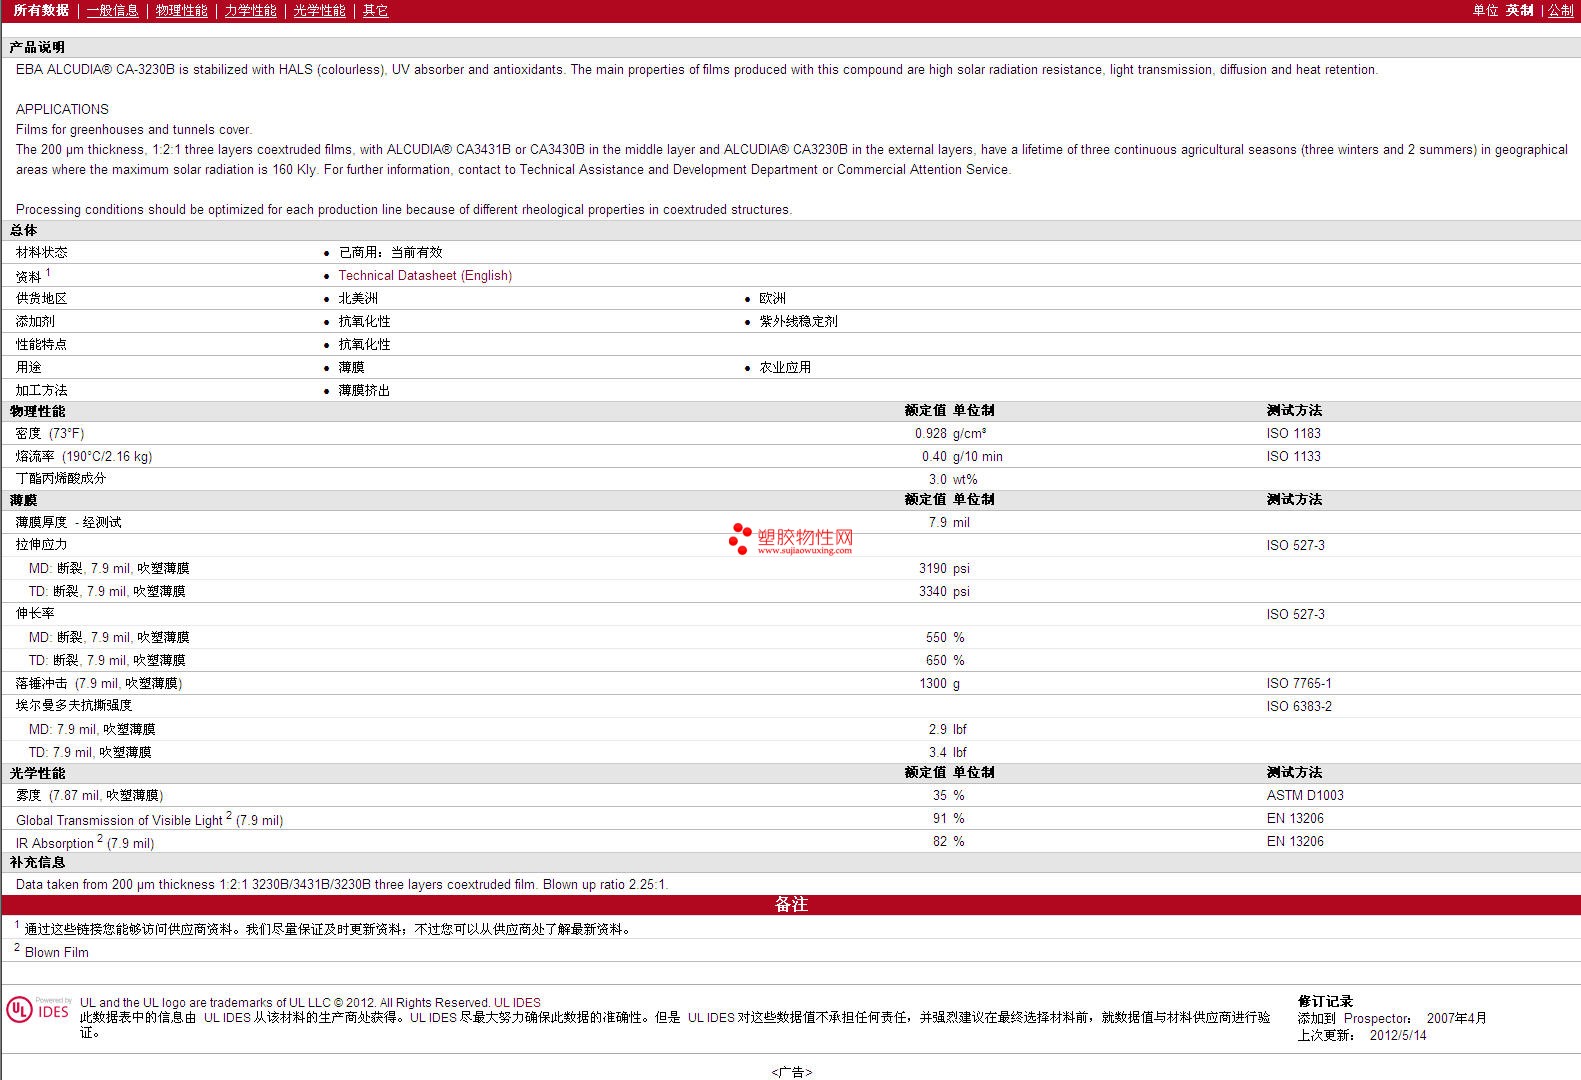This screenshot has height=1080, width=1581.
Task: Click the 补充信息 section header
Action: point(38,862)
